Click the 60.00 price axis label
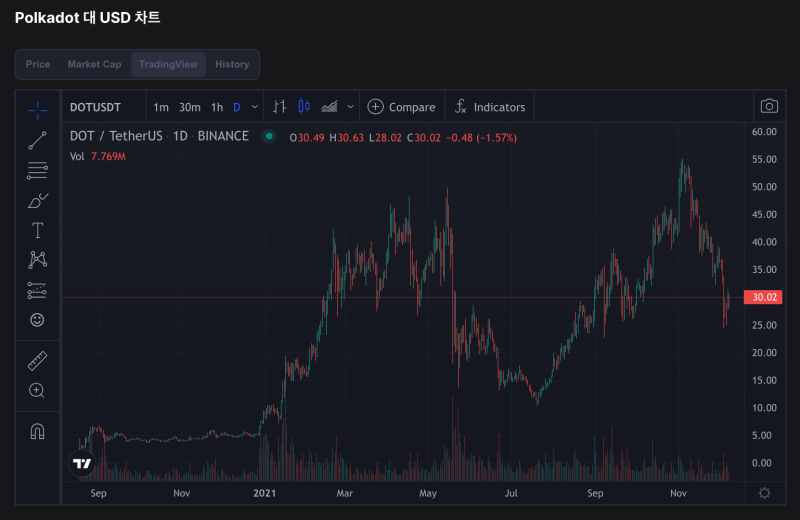 [x=764, y=132]
